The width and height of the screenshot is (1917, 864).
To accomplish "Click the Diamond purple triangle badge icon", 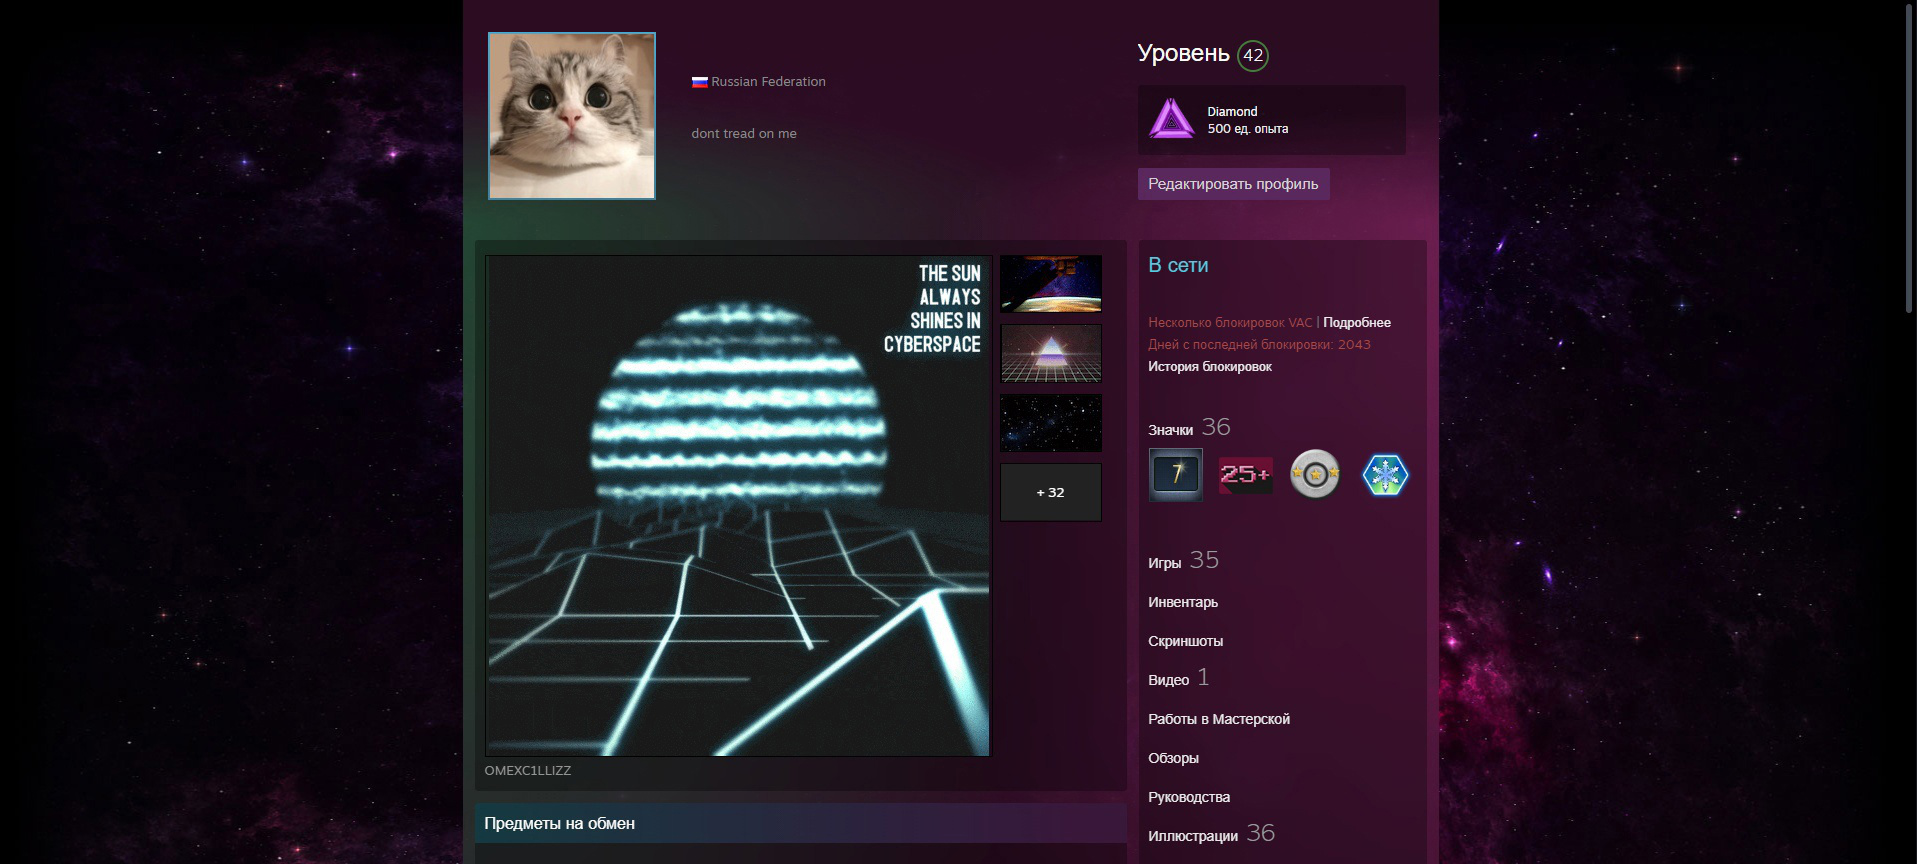I will point(1171,119).
